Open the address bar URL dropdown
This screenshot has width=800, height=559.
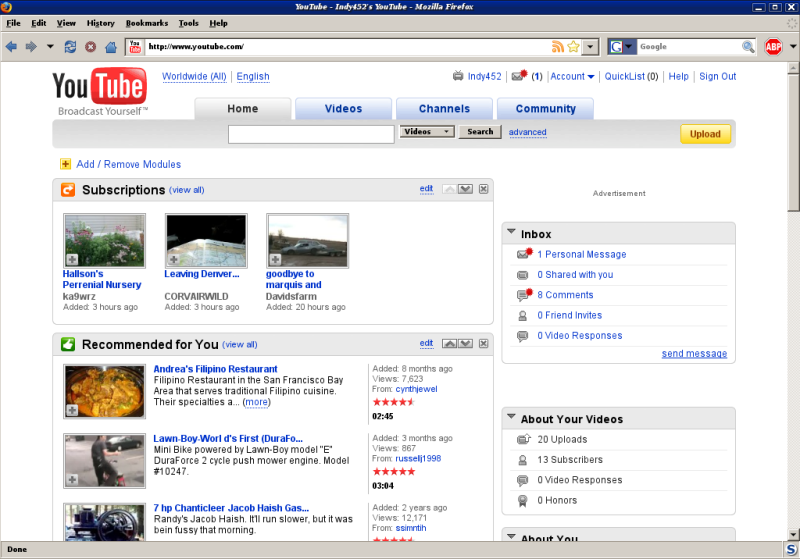tap(590, 47)
